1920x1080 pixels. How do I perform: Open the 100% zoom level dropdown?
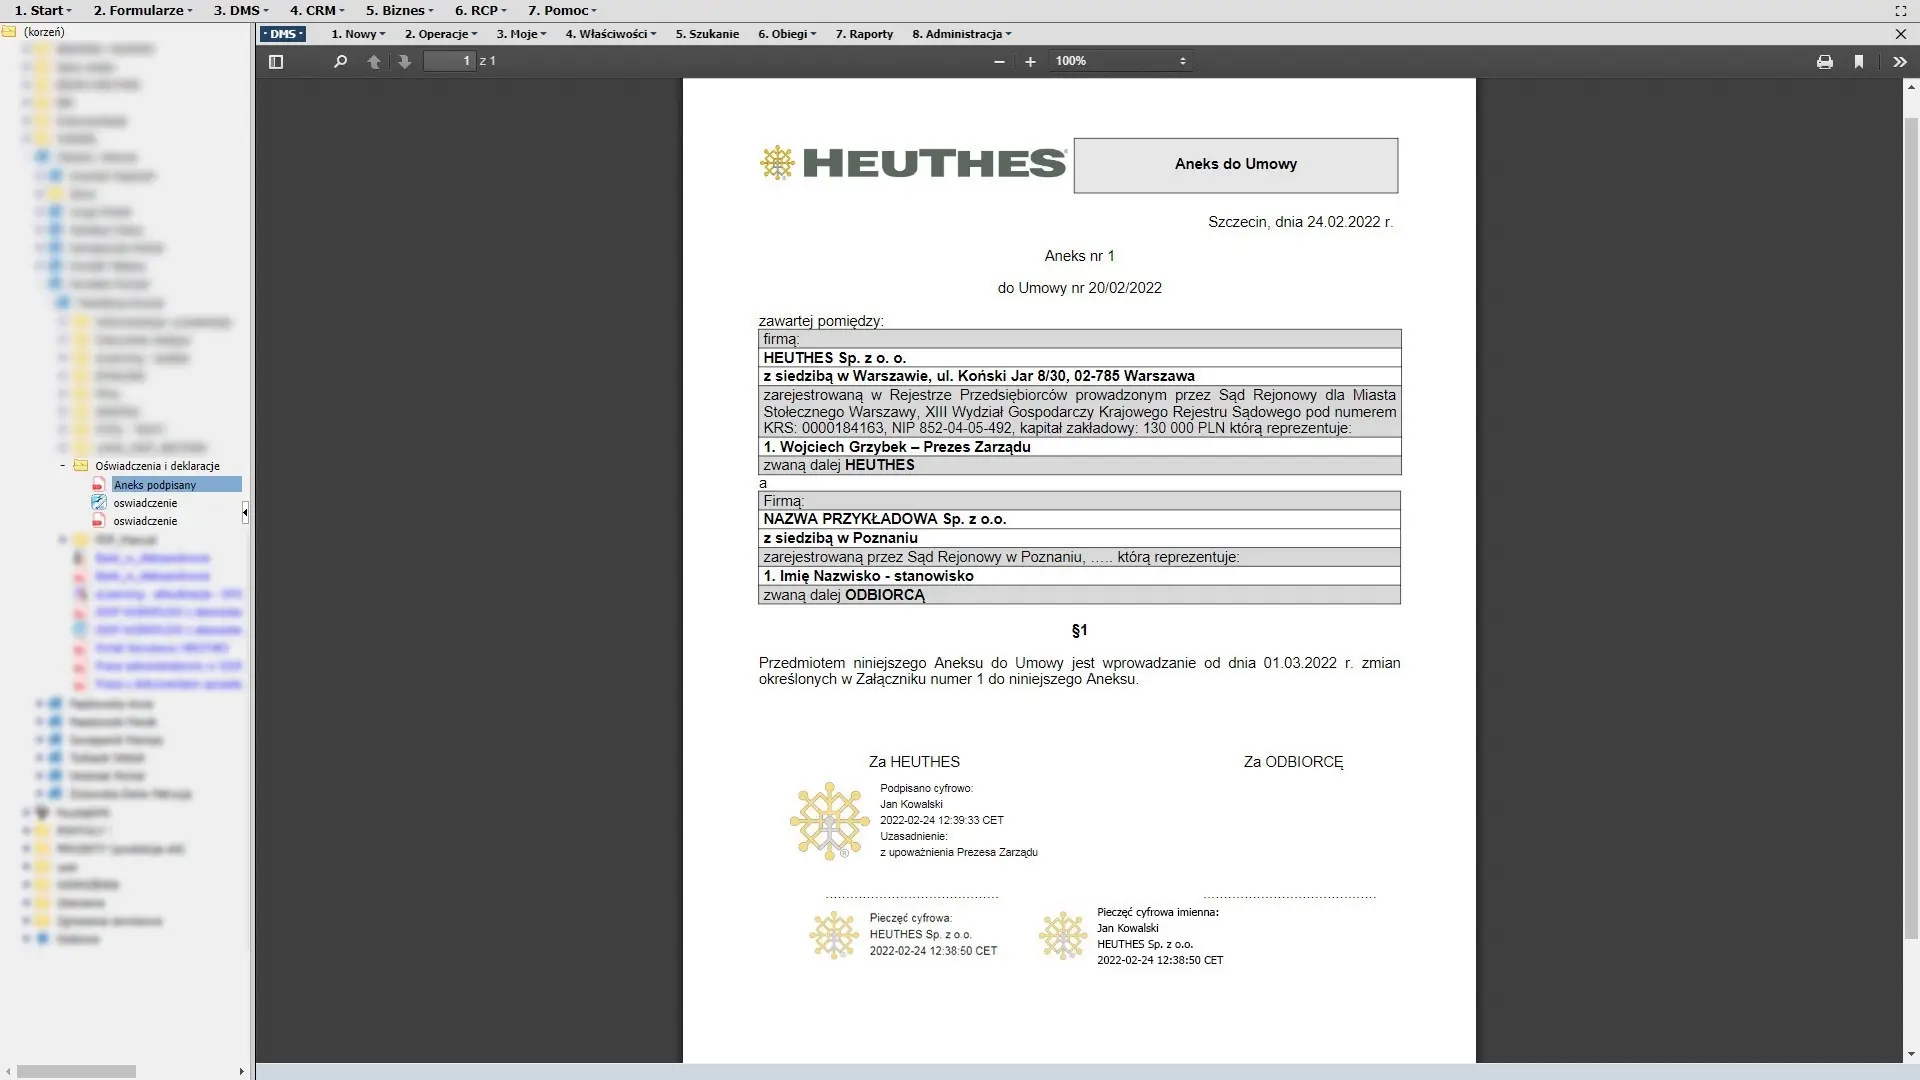pos(1120,61)
